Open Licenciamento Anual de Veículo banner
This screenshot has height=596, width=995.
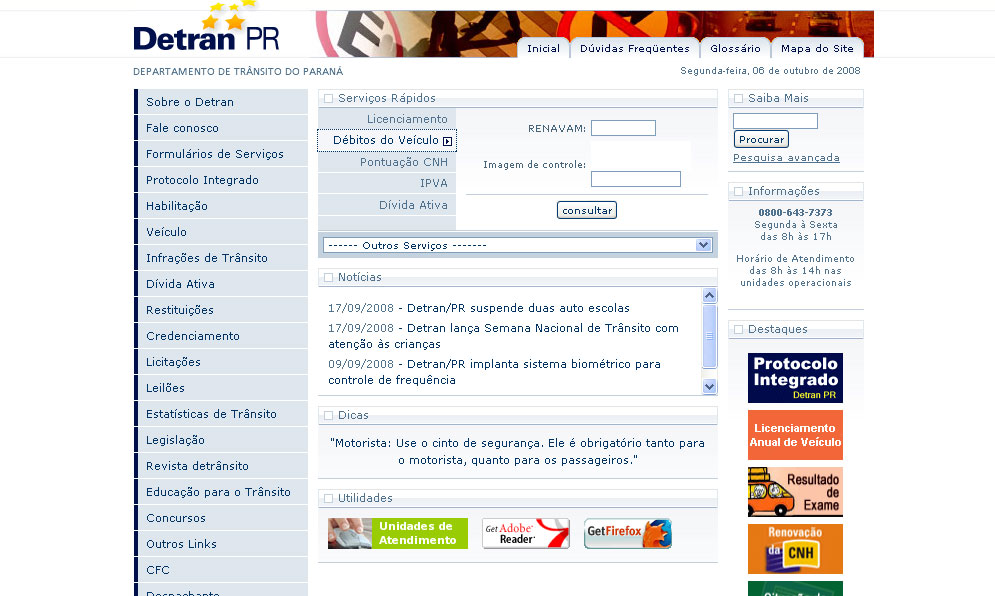pos(795,435)
